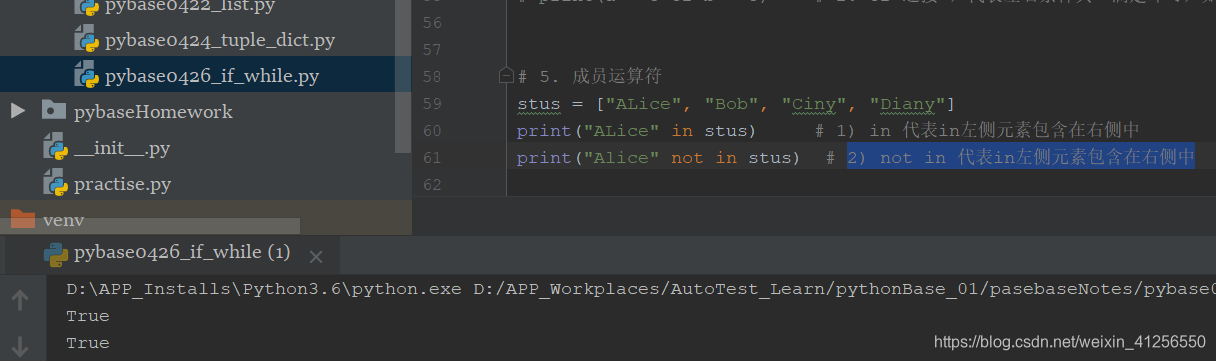Viewport: 1216px width, 361px height.
Task: Click Python icon of pybase0424_tuple_dict.py
Action: (x=86, y=40)
